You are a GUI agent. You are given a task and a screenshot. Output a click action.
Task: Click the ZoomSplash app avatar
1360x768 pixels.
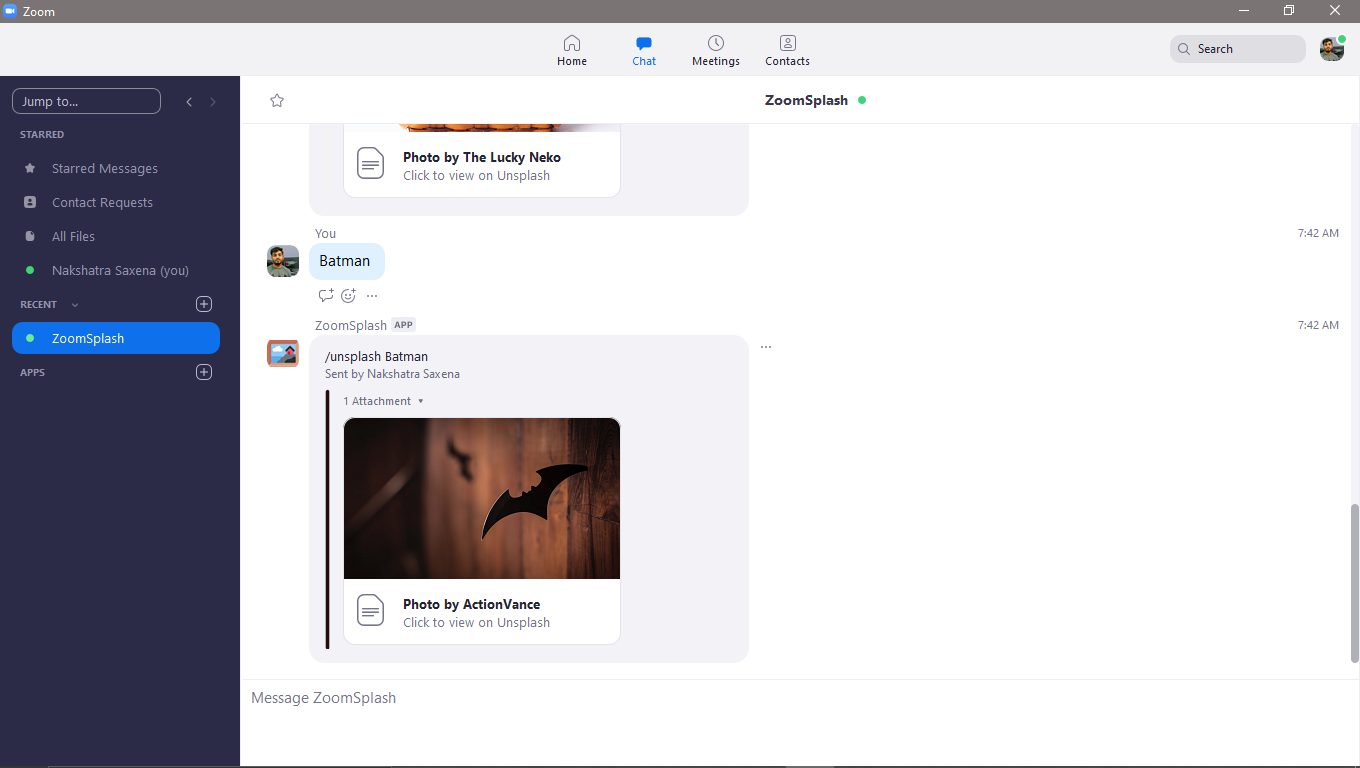283,353
